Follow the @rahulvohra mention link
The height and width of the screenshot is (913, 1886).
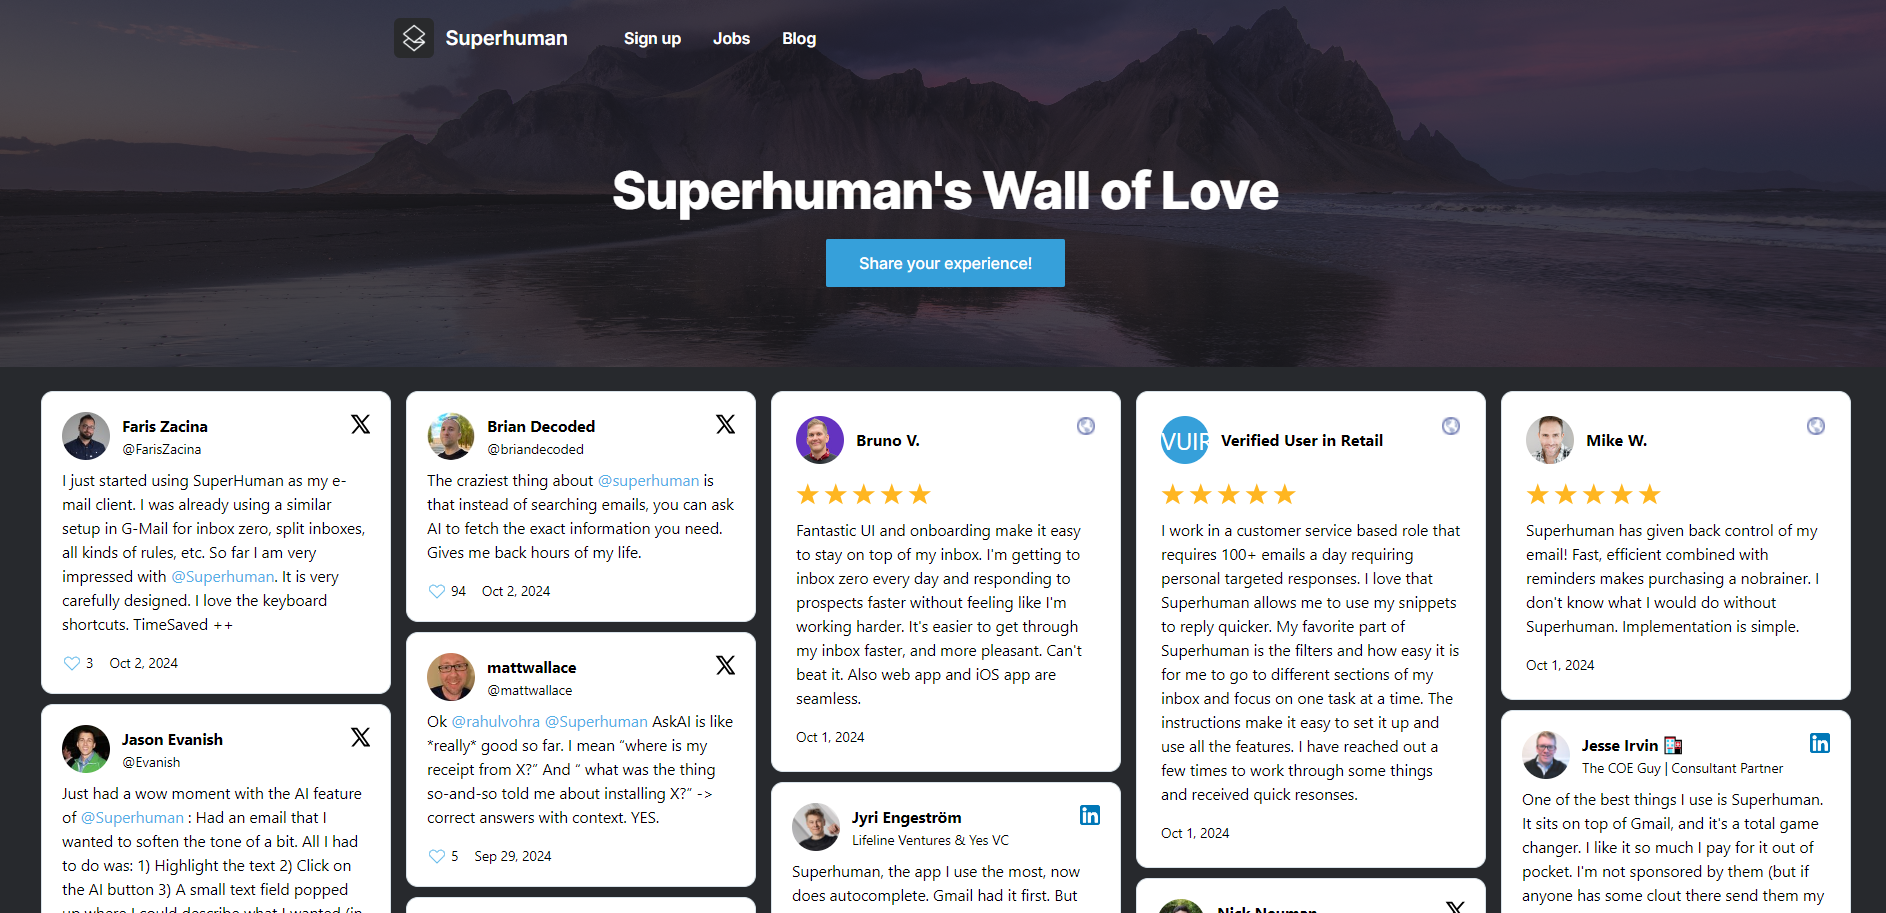[x=496, y=721]
